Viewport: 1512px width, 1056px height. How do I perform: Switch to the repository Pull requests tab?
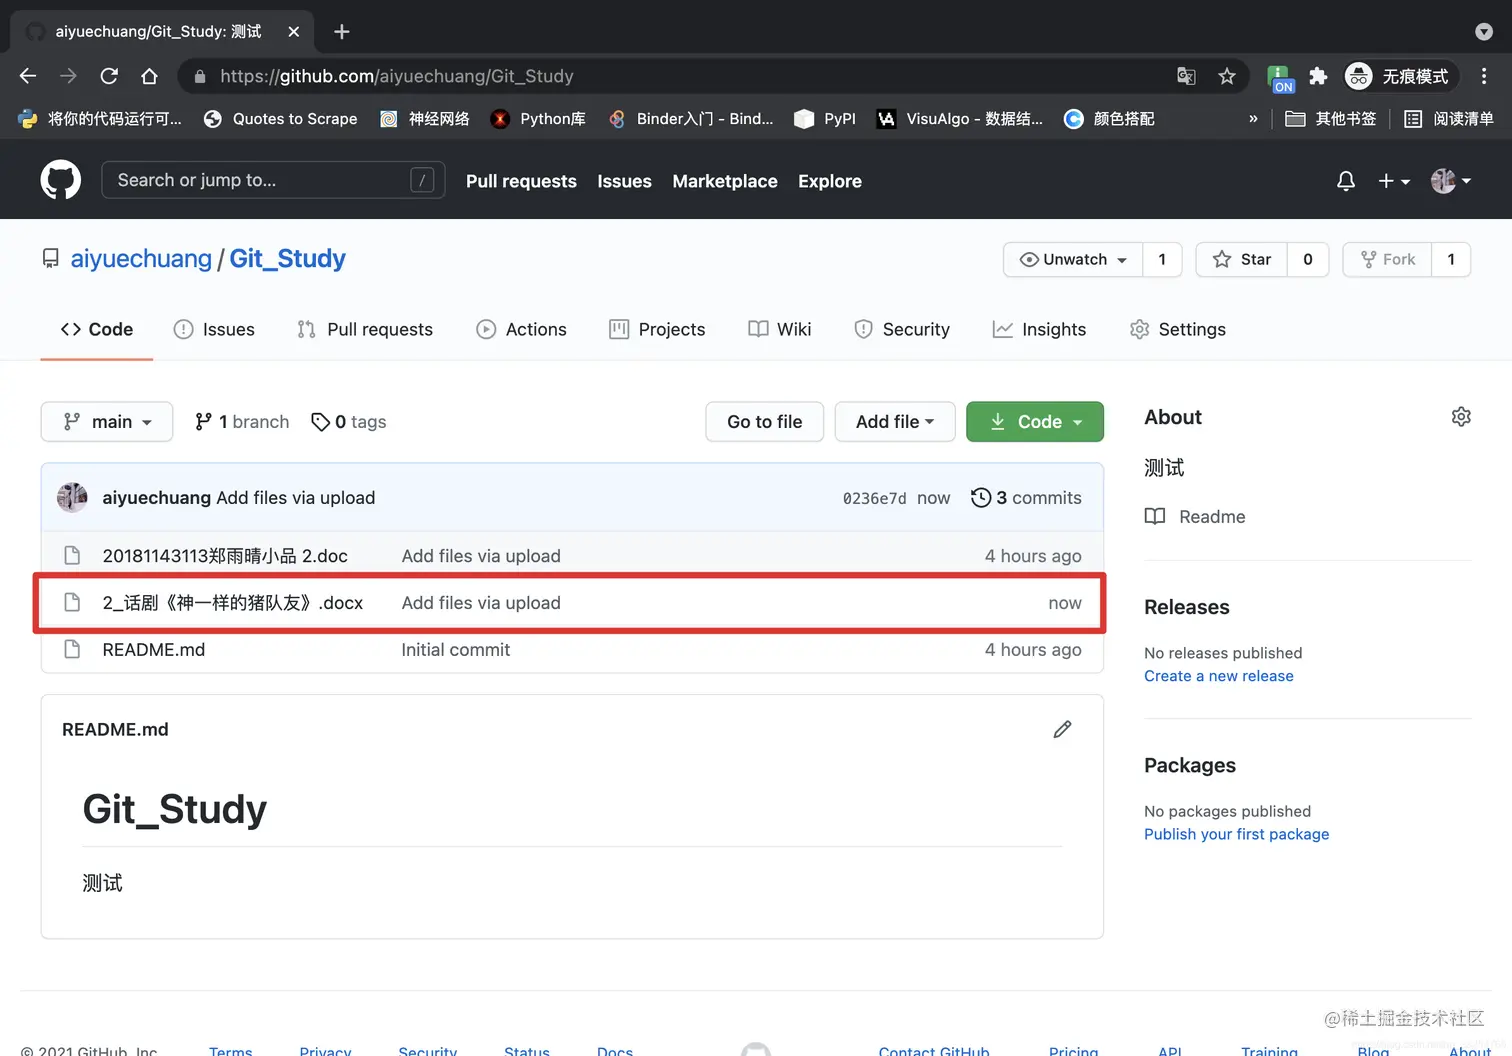click(365, 330)
